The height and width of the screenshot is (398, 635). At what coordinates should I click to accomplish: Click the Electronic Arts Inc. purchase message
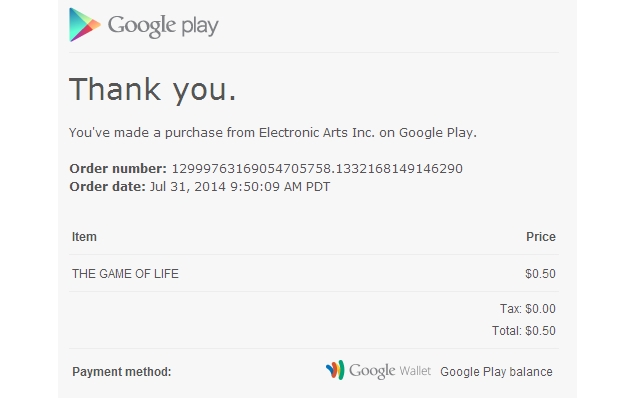[273, 133]
